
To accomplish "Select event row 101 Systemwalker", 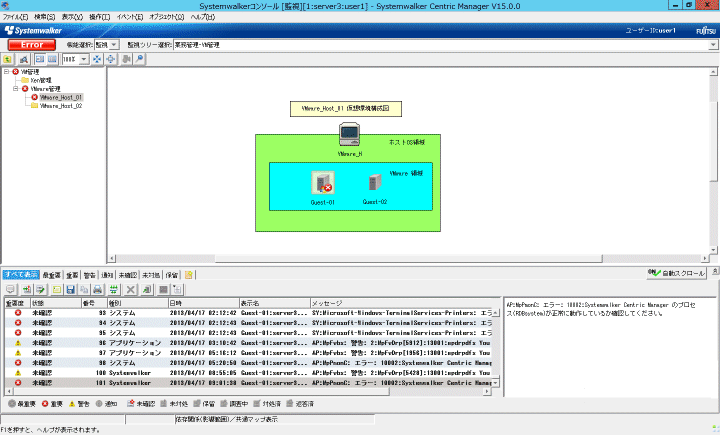I will tap(248, 383).
